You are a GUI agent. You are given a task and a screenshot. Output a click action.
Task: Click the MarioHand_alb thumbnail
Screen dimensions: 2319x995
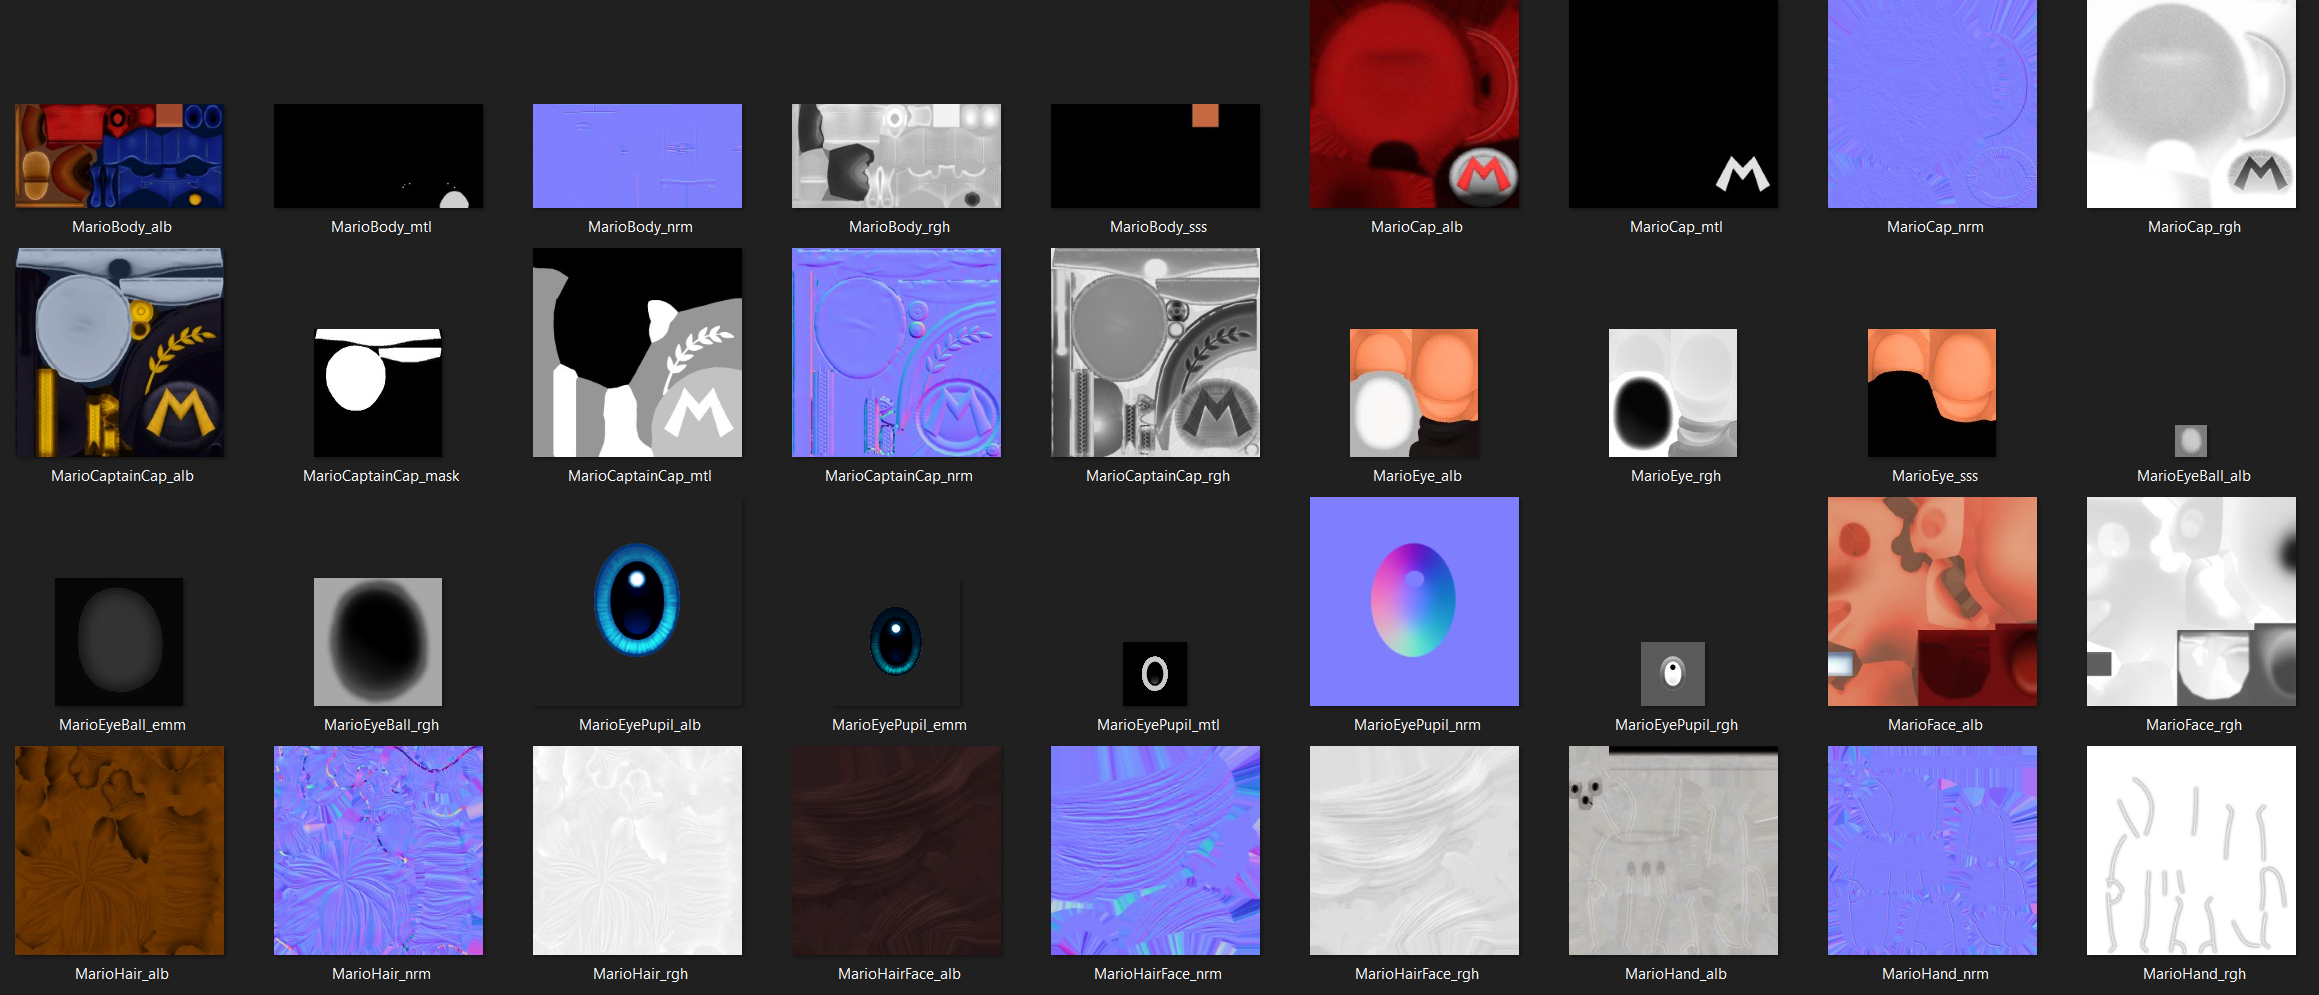click(1673, 851)
